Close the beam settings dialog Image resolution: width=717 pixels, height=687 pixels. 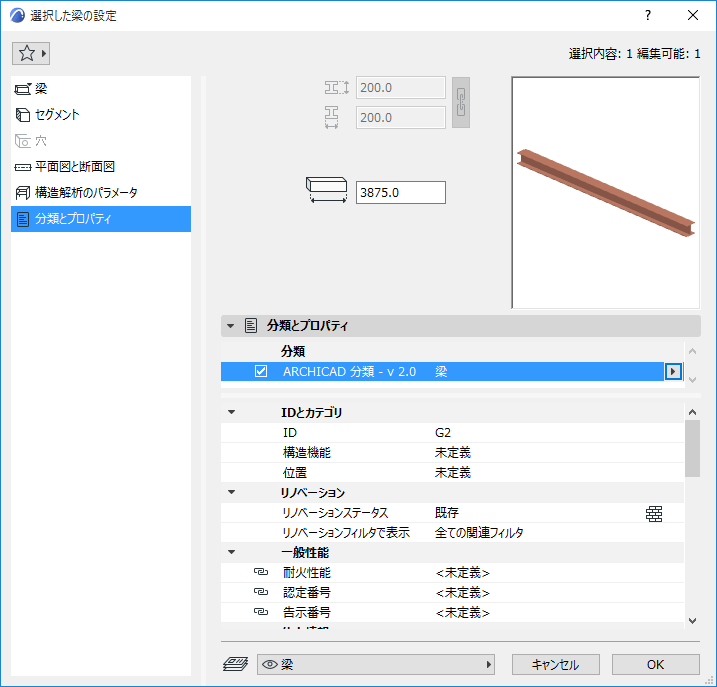[x=693, y=16]
